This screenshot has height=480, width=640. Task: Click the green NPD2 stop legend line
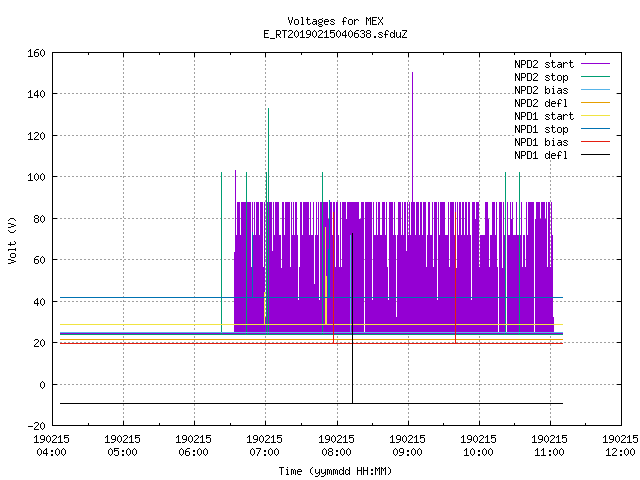click(x=595, y=77)
